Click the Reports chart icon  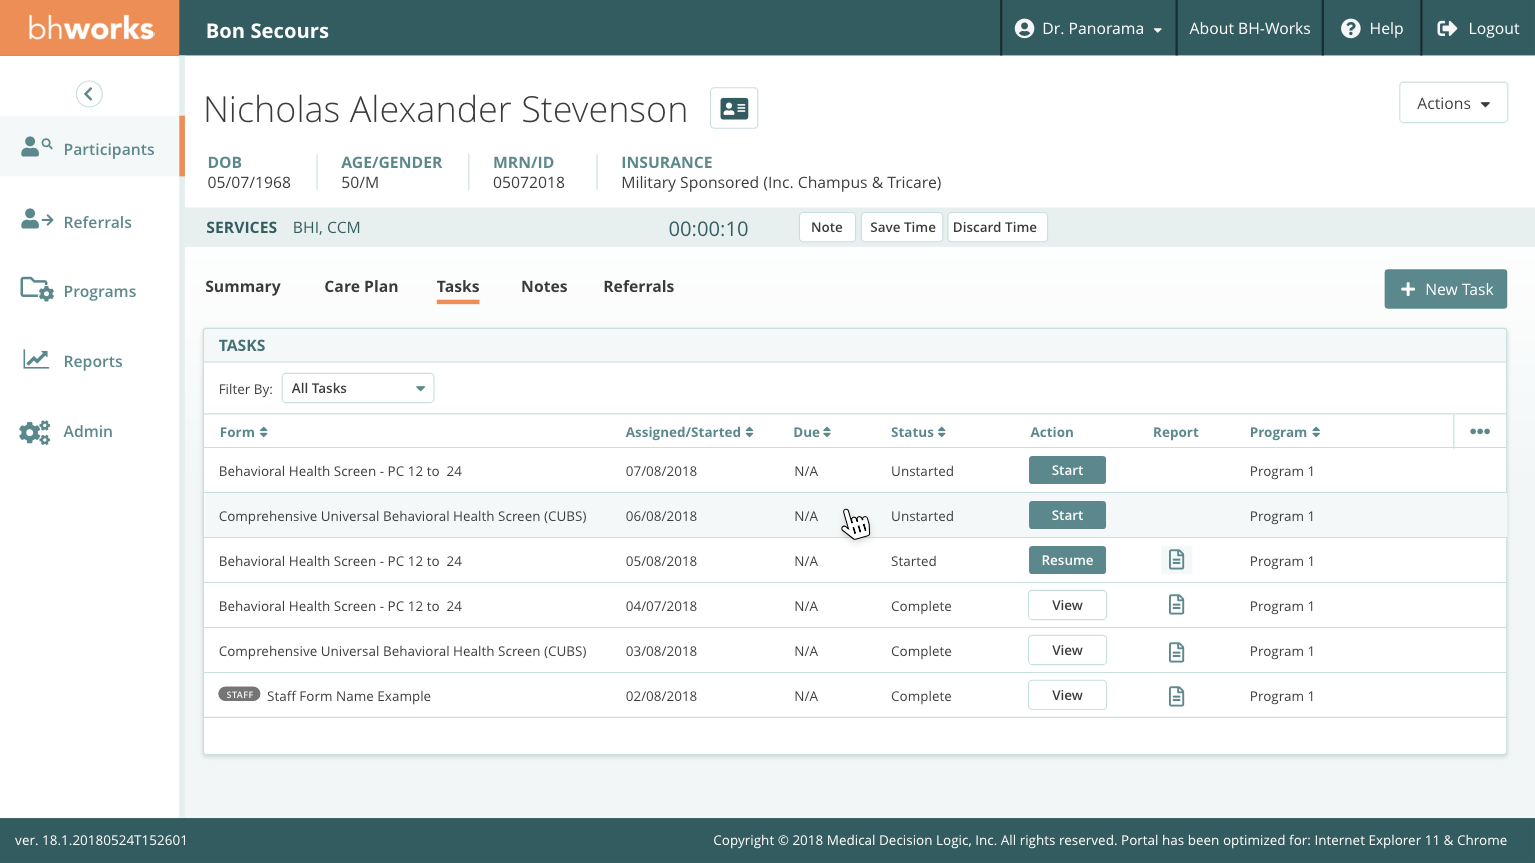tap(36, 359)
